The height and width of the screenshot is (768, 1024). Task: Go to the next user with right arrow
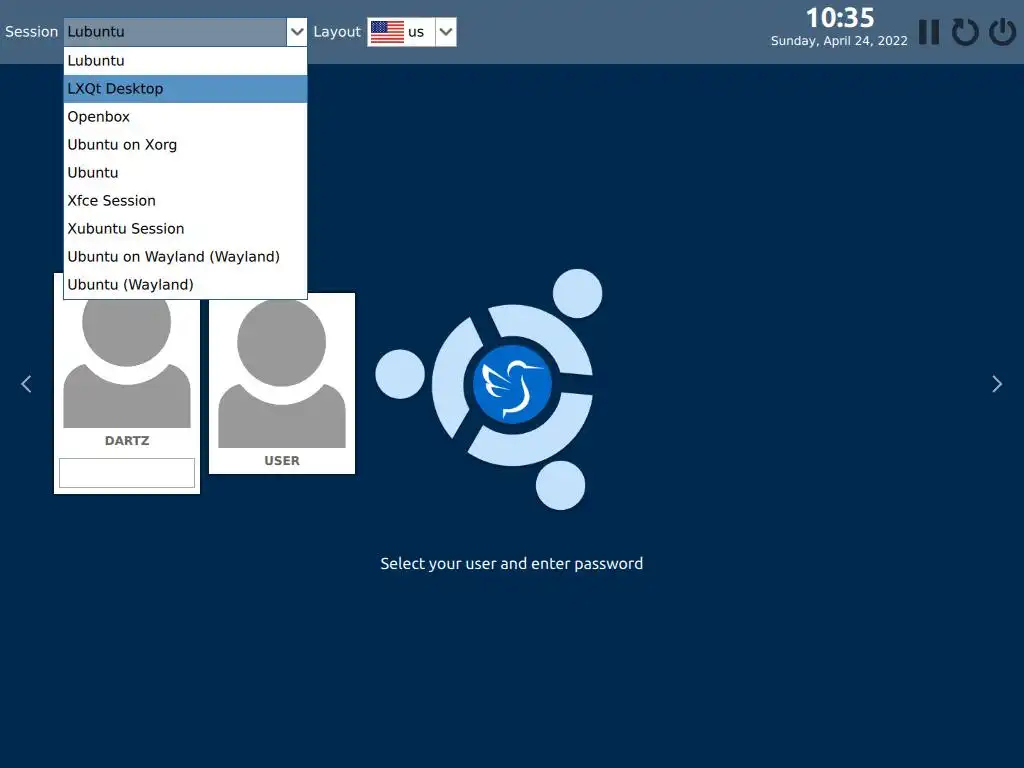click(997, 384)
